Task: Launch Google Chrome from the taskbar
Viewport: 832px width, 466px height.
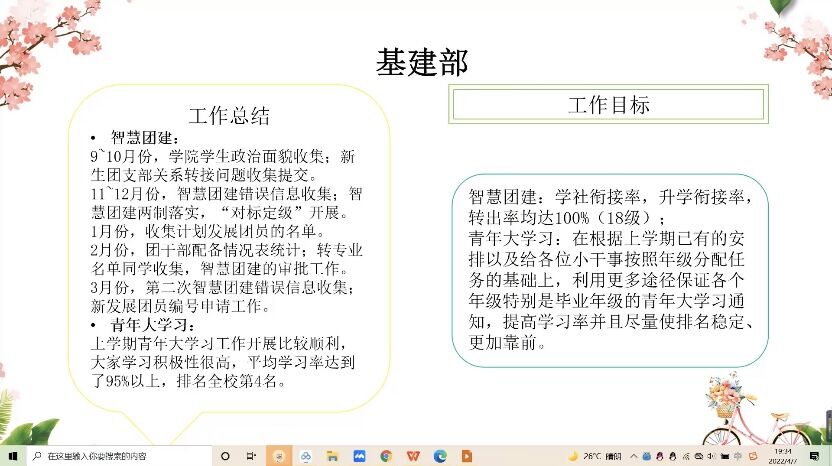Action: (x=386, y=456)
